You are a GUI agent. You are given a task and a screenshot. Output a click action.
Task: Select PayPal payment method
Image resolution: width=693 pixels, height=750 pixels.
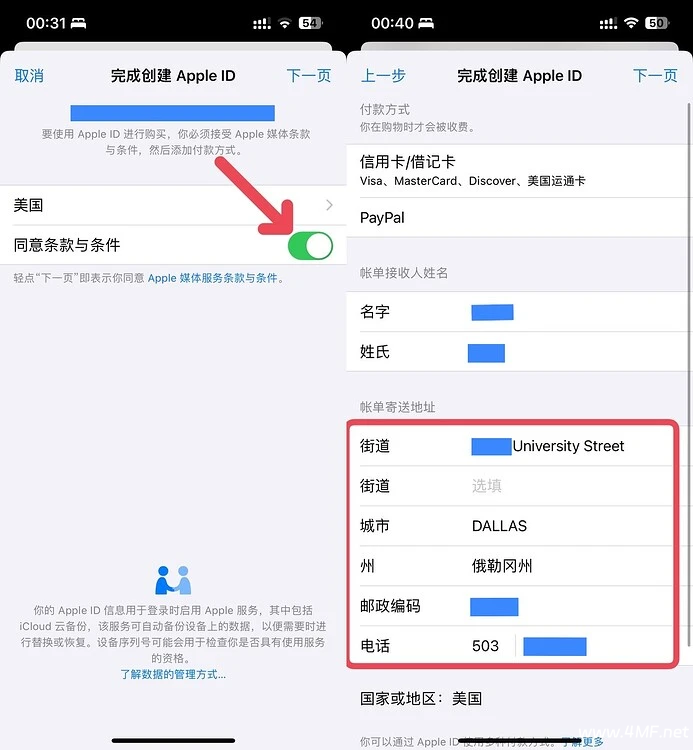(519, 218)
